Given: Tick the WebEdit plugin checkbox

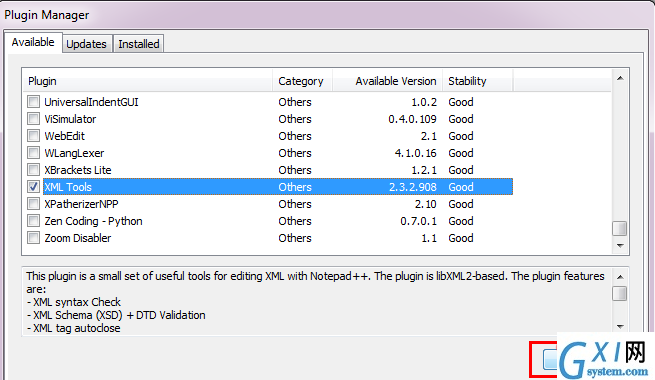Looking at the screenshot, I should point(33,136).
